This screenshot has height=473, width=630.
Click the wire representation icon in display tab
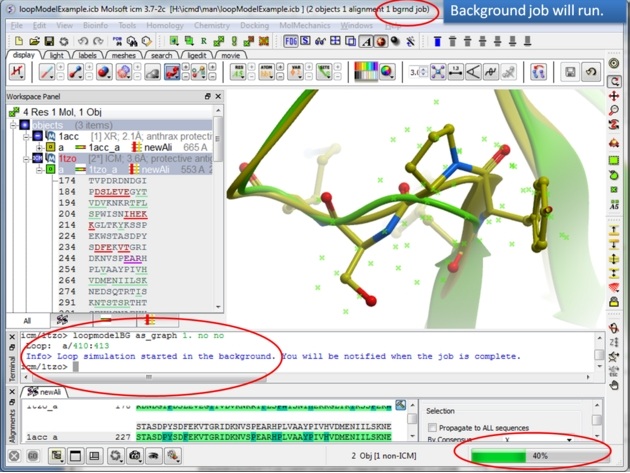click(47, 73)
